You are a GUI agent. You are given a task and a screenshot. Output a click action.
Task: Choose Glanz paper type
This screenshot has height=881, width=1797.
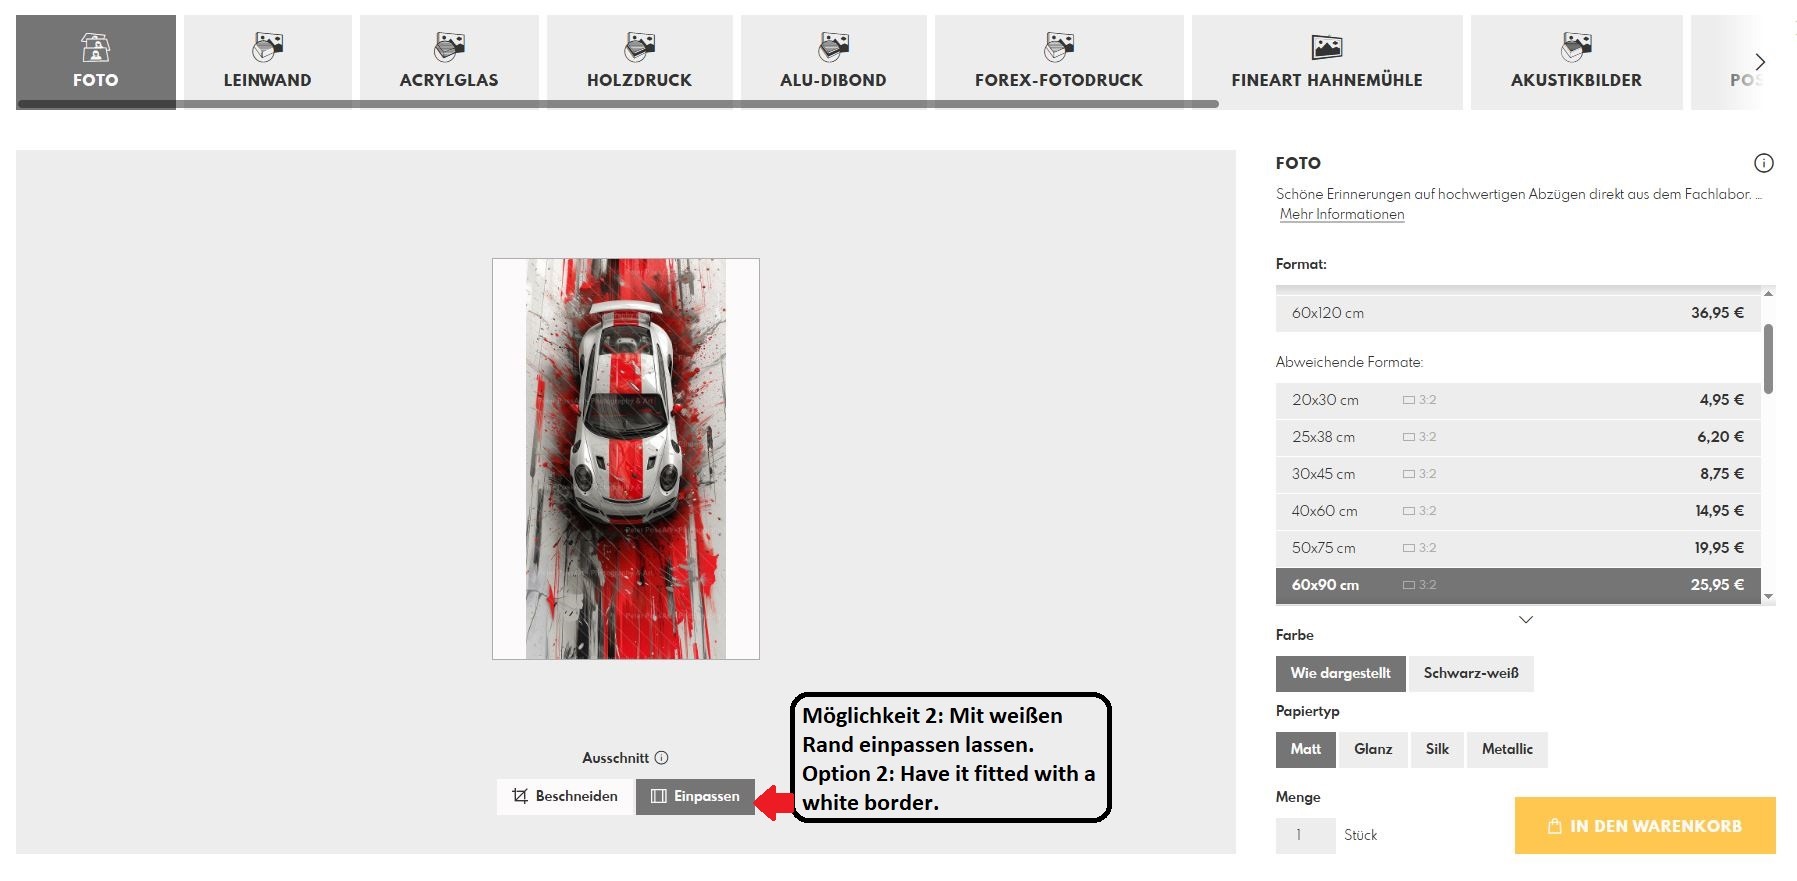point(1373,749)
